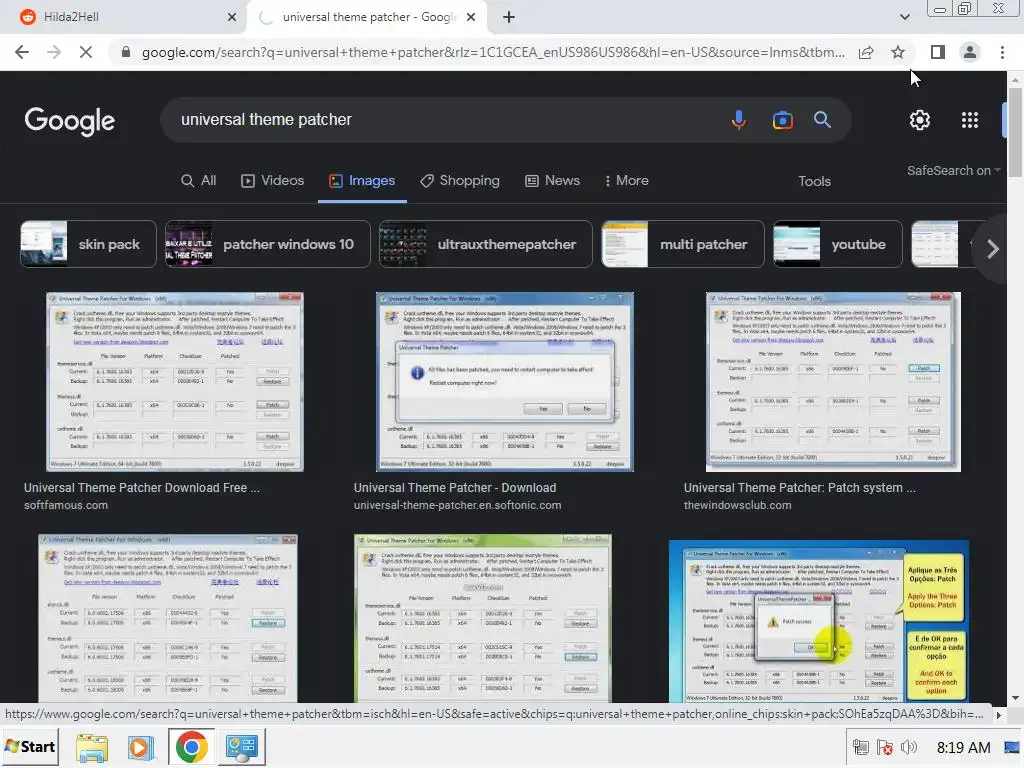Filter images by skin pack chip
Screen dimensions: 1024x768
(88, 244)
